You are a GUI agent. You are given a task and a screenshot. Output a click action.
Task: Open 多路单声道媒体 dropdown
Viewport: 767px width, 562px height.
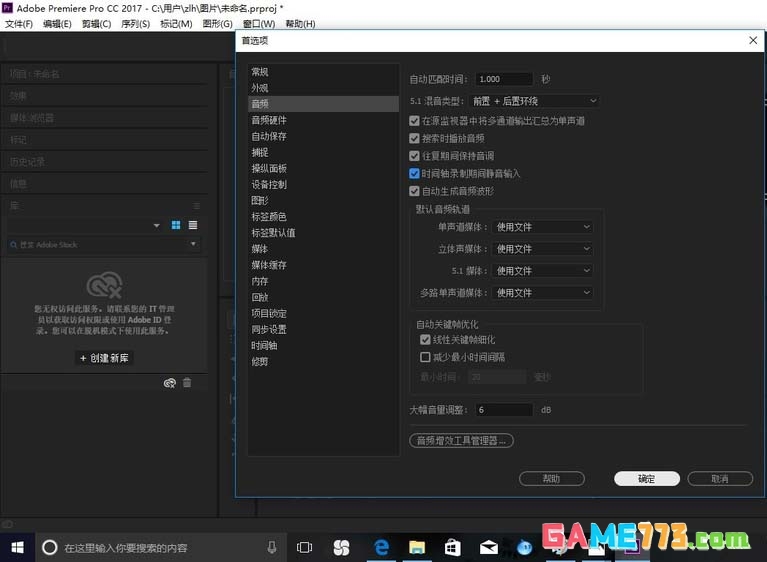tap(542, 292)
